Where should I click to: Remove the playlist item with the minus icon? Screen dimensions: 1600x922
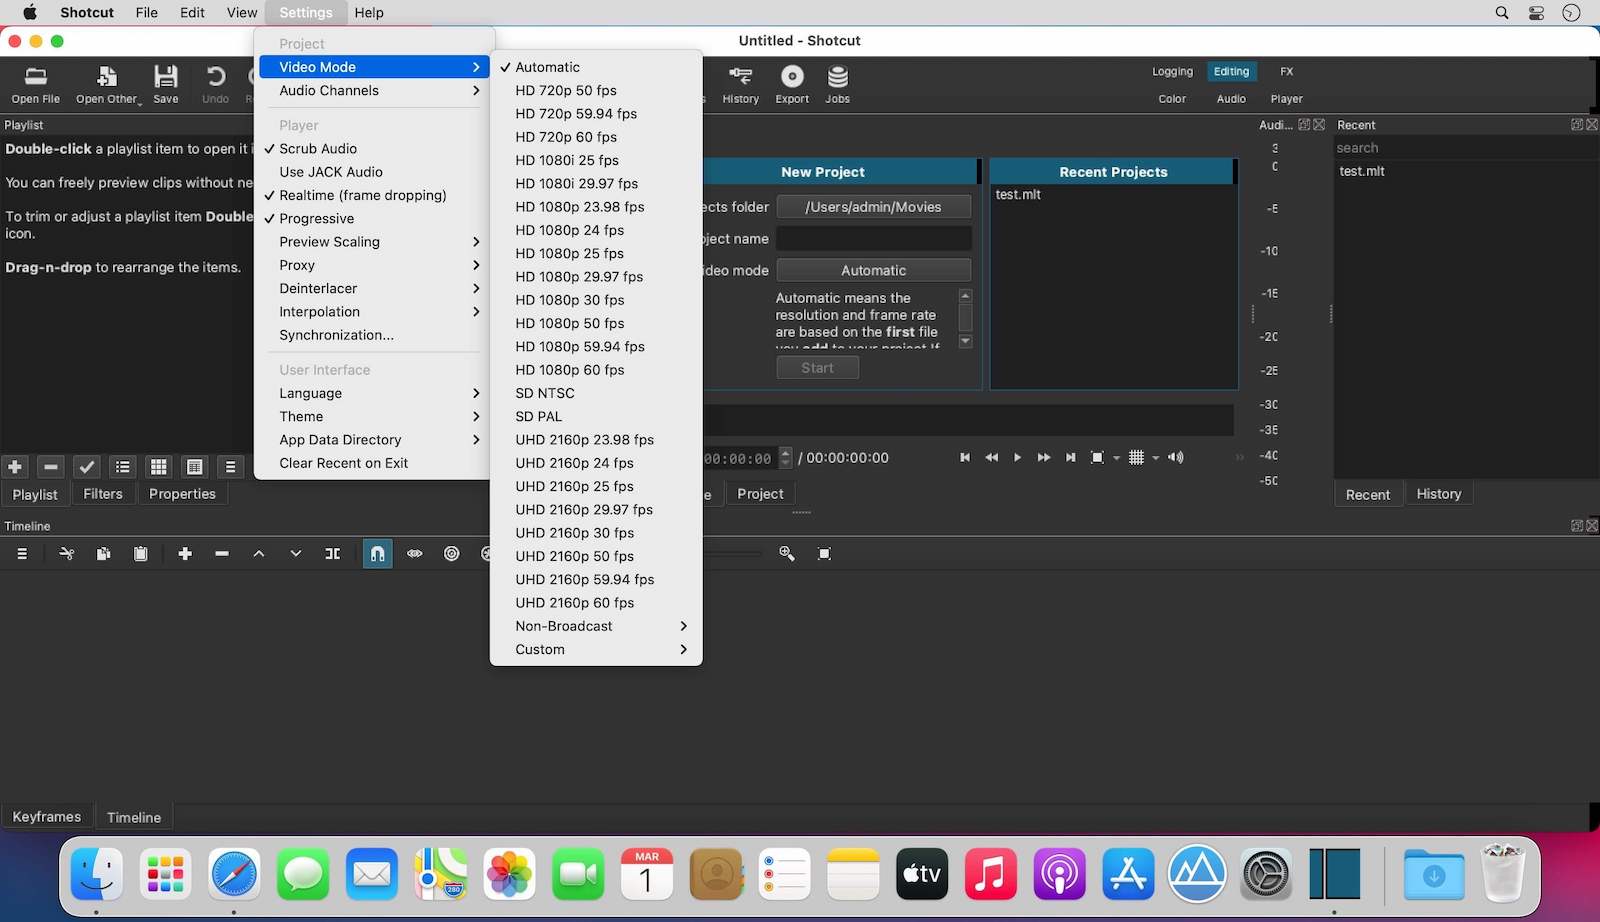51,467
